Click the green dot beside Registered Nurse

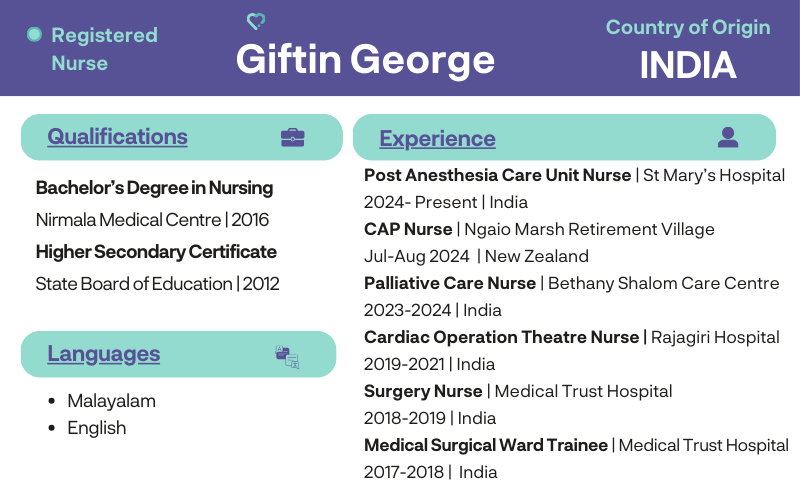click(34, 35)
